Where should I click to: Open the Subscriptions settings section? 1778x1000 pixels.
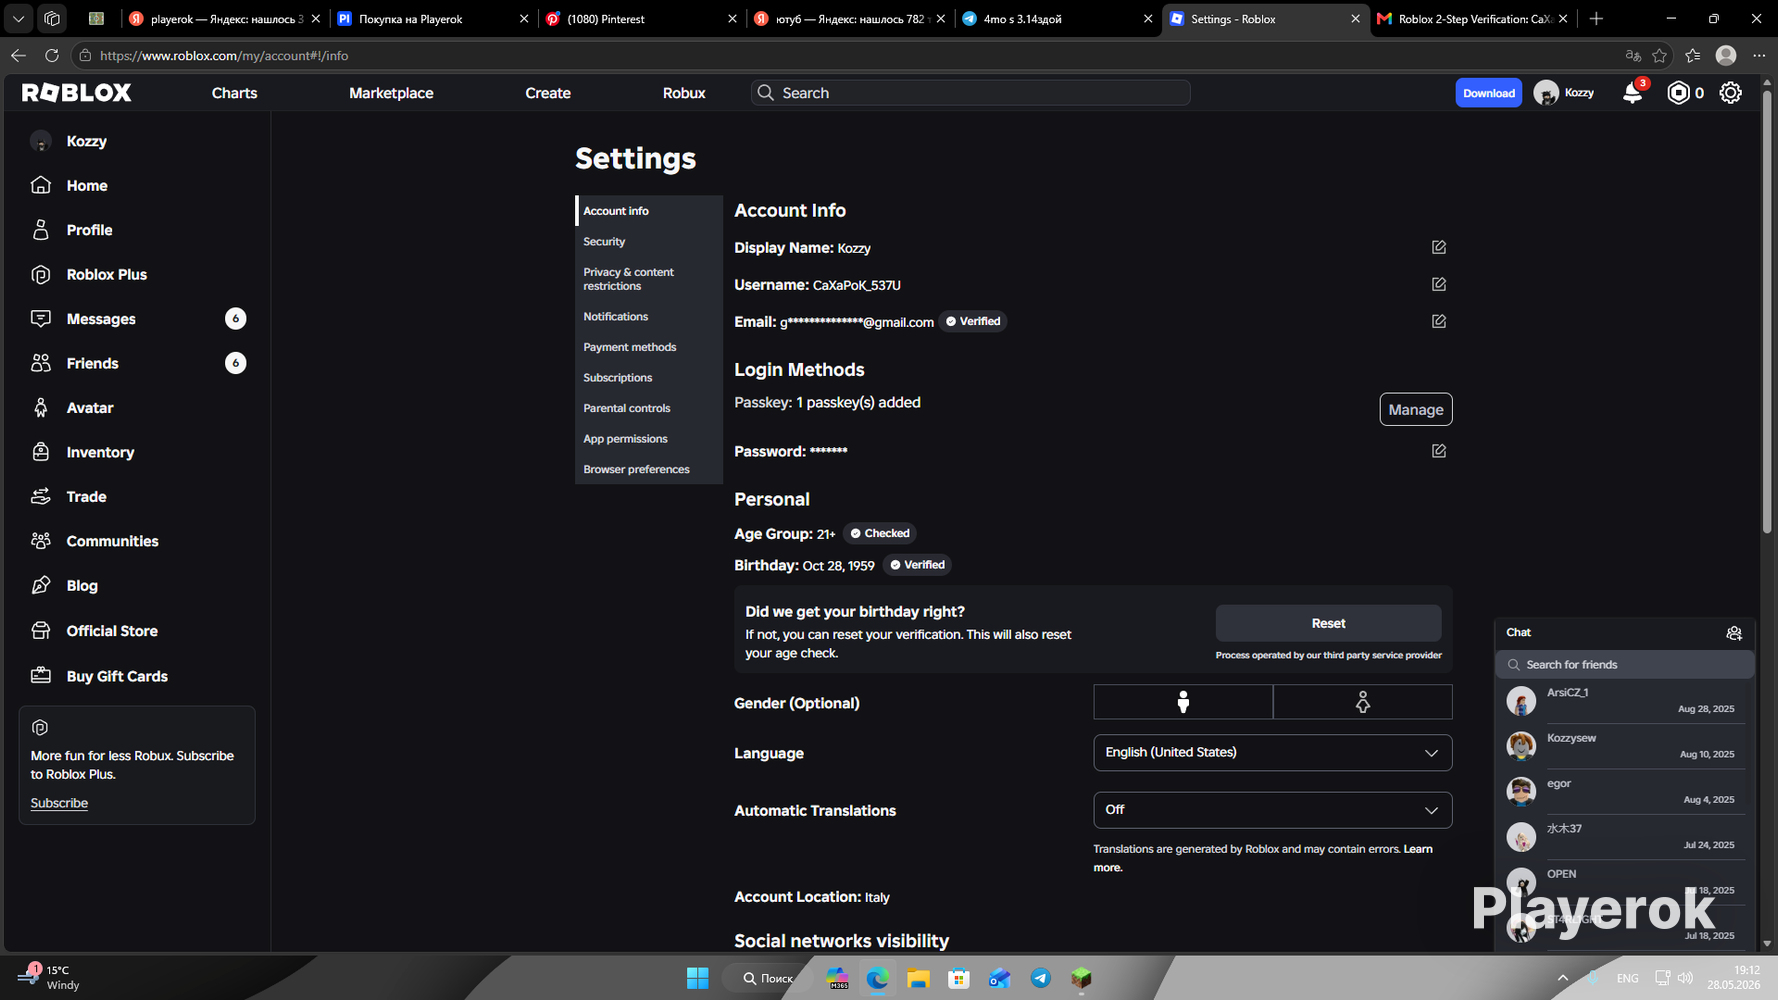point(649,378)
